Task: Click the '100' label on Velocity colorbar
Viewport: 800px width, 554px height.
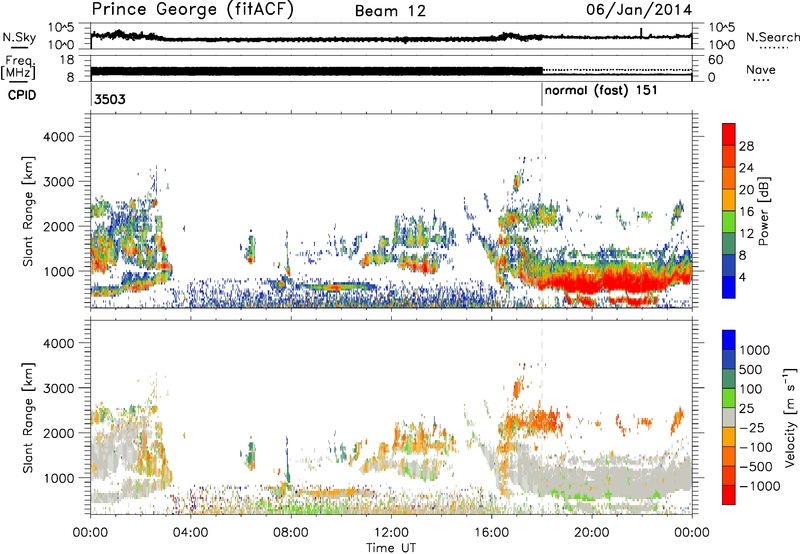Action: click(x=750, y=389)
